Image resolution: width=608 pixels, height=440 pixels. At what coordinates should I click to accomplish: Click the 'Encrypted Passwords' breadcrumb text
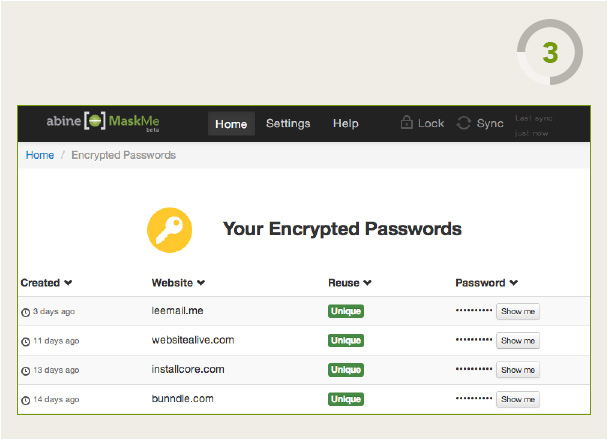click(x=124, y=155)
